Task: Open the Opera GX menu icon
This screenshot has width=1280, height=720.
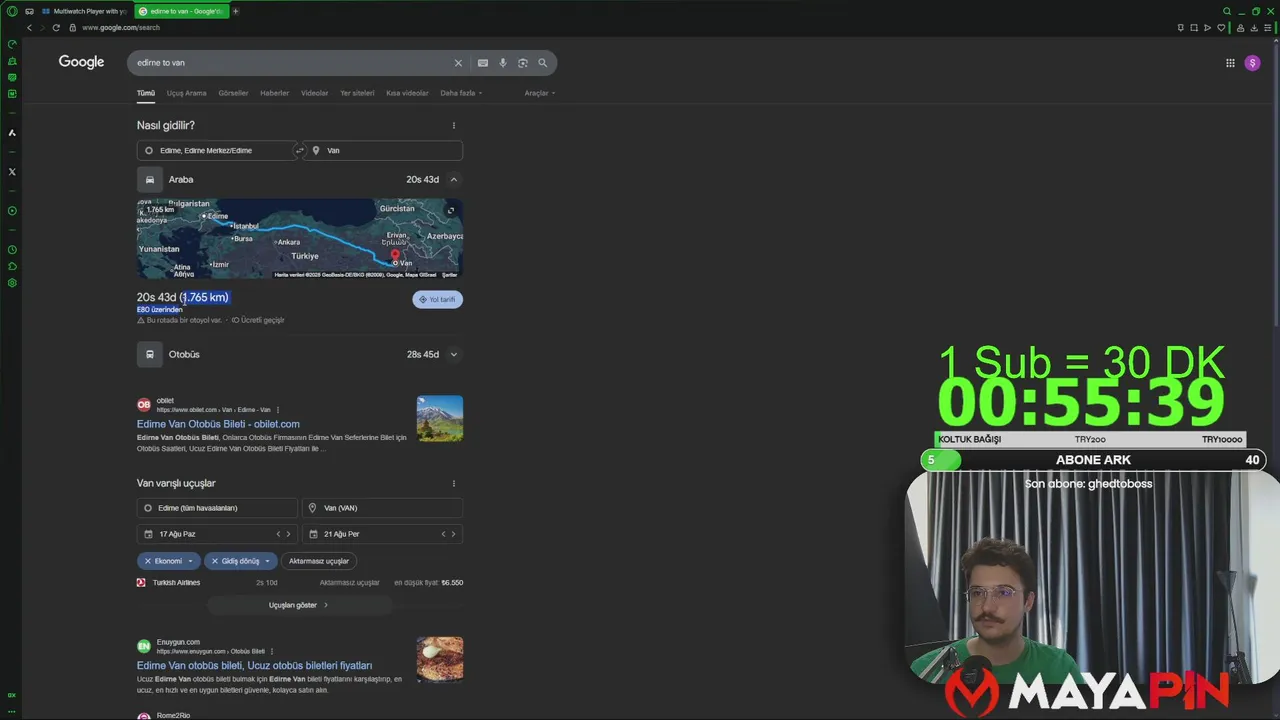Action: click(12, 11)
